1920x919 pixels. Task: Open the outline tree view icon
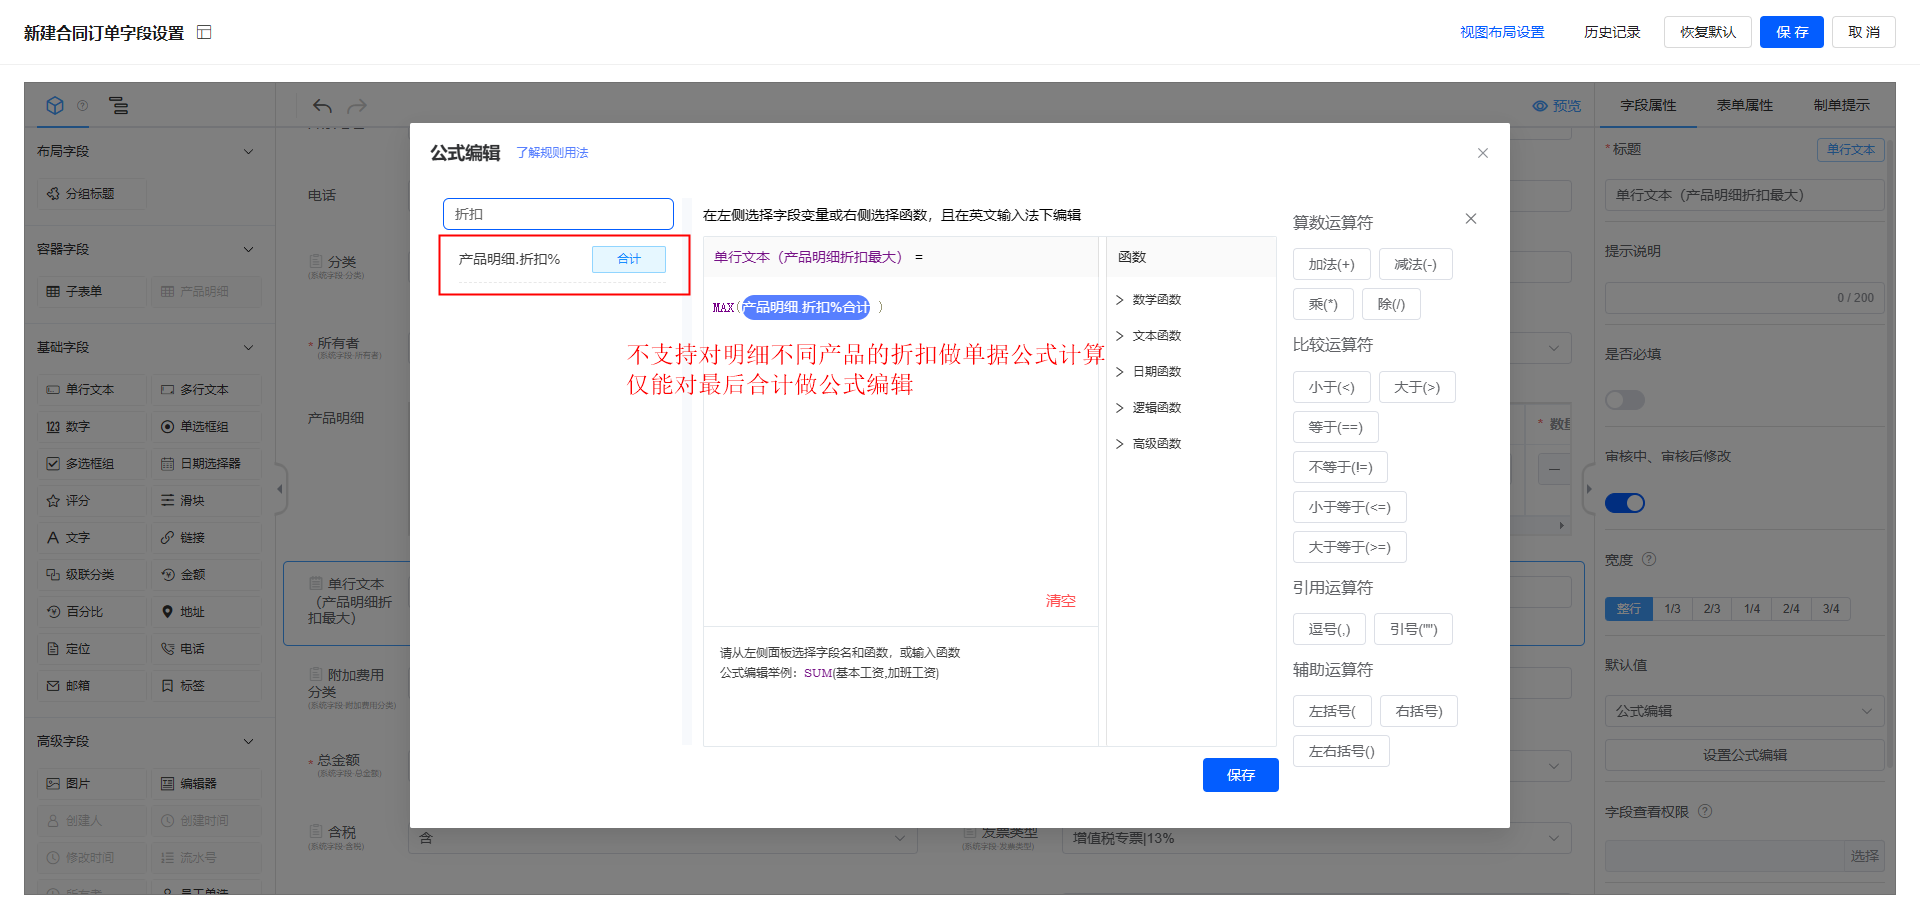coord(119,106)
